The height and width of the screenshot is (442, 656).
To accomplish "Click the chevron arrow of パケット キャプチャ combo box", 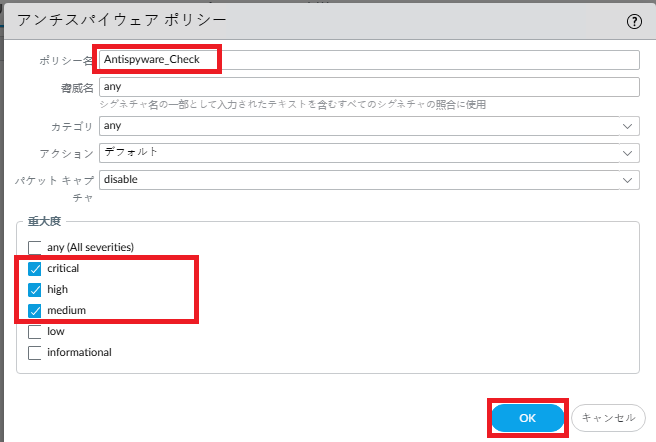I will (627, 180).
